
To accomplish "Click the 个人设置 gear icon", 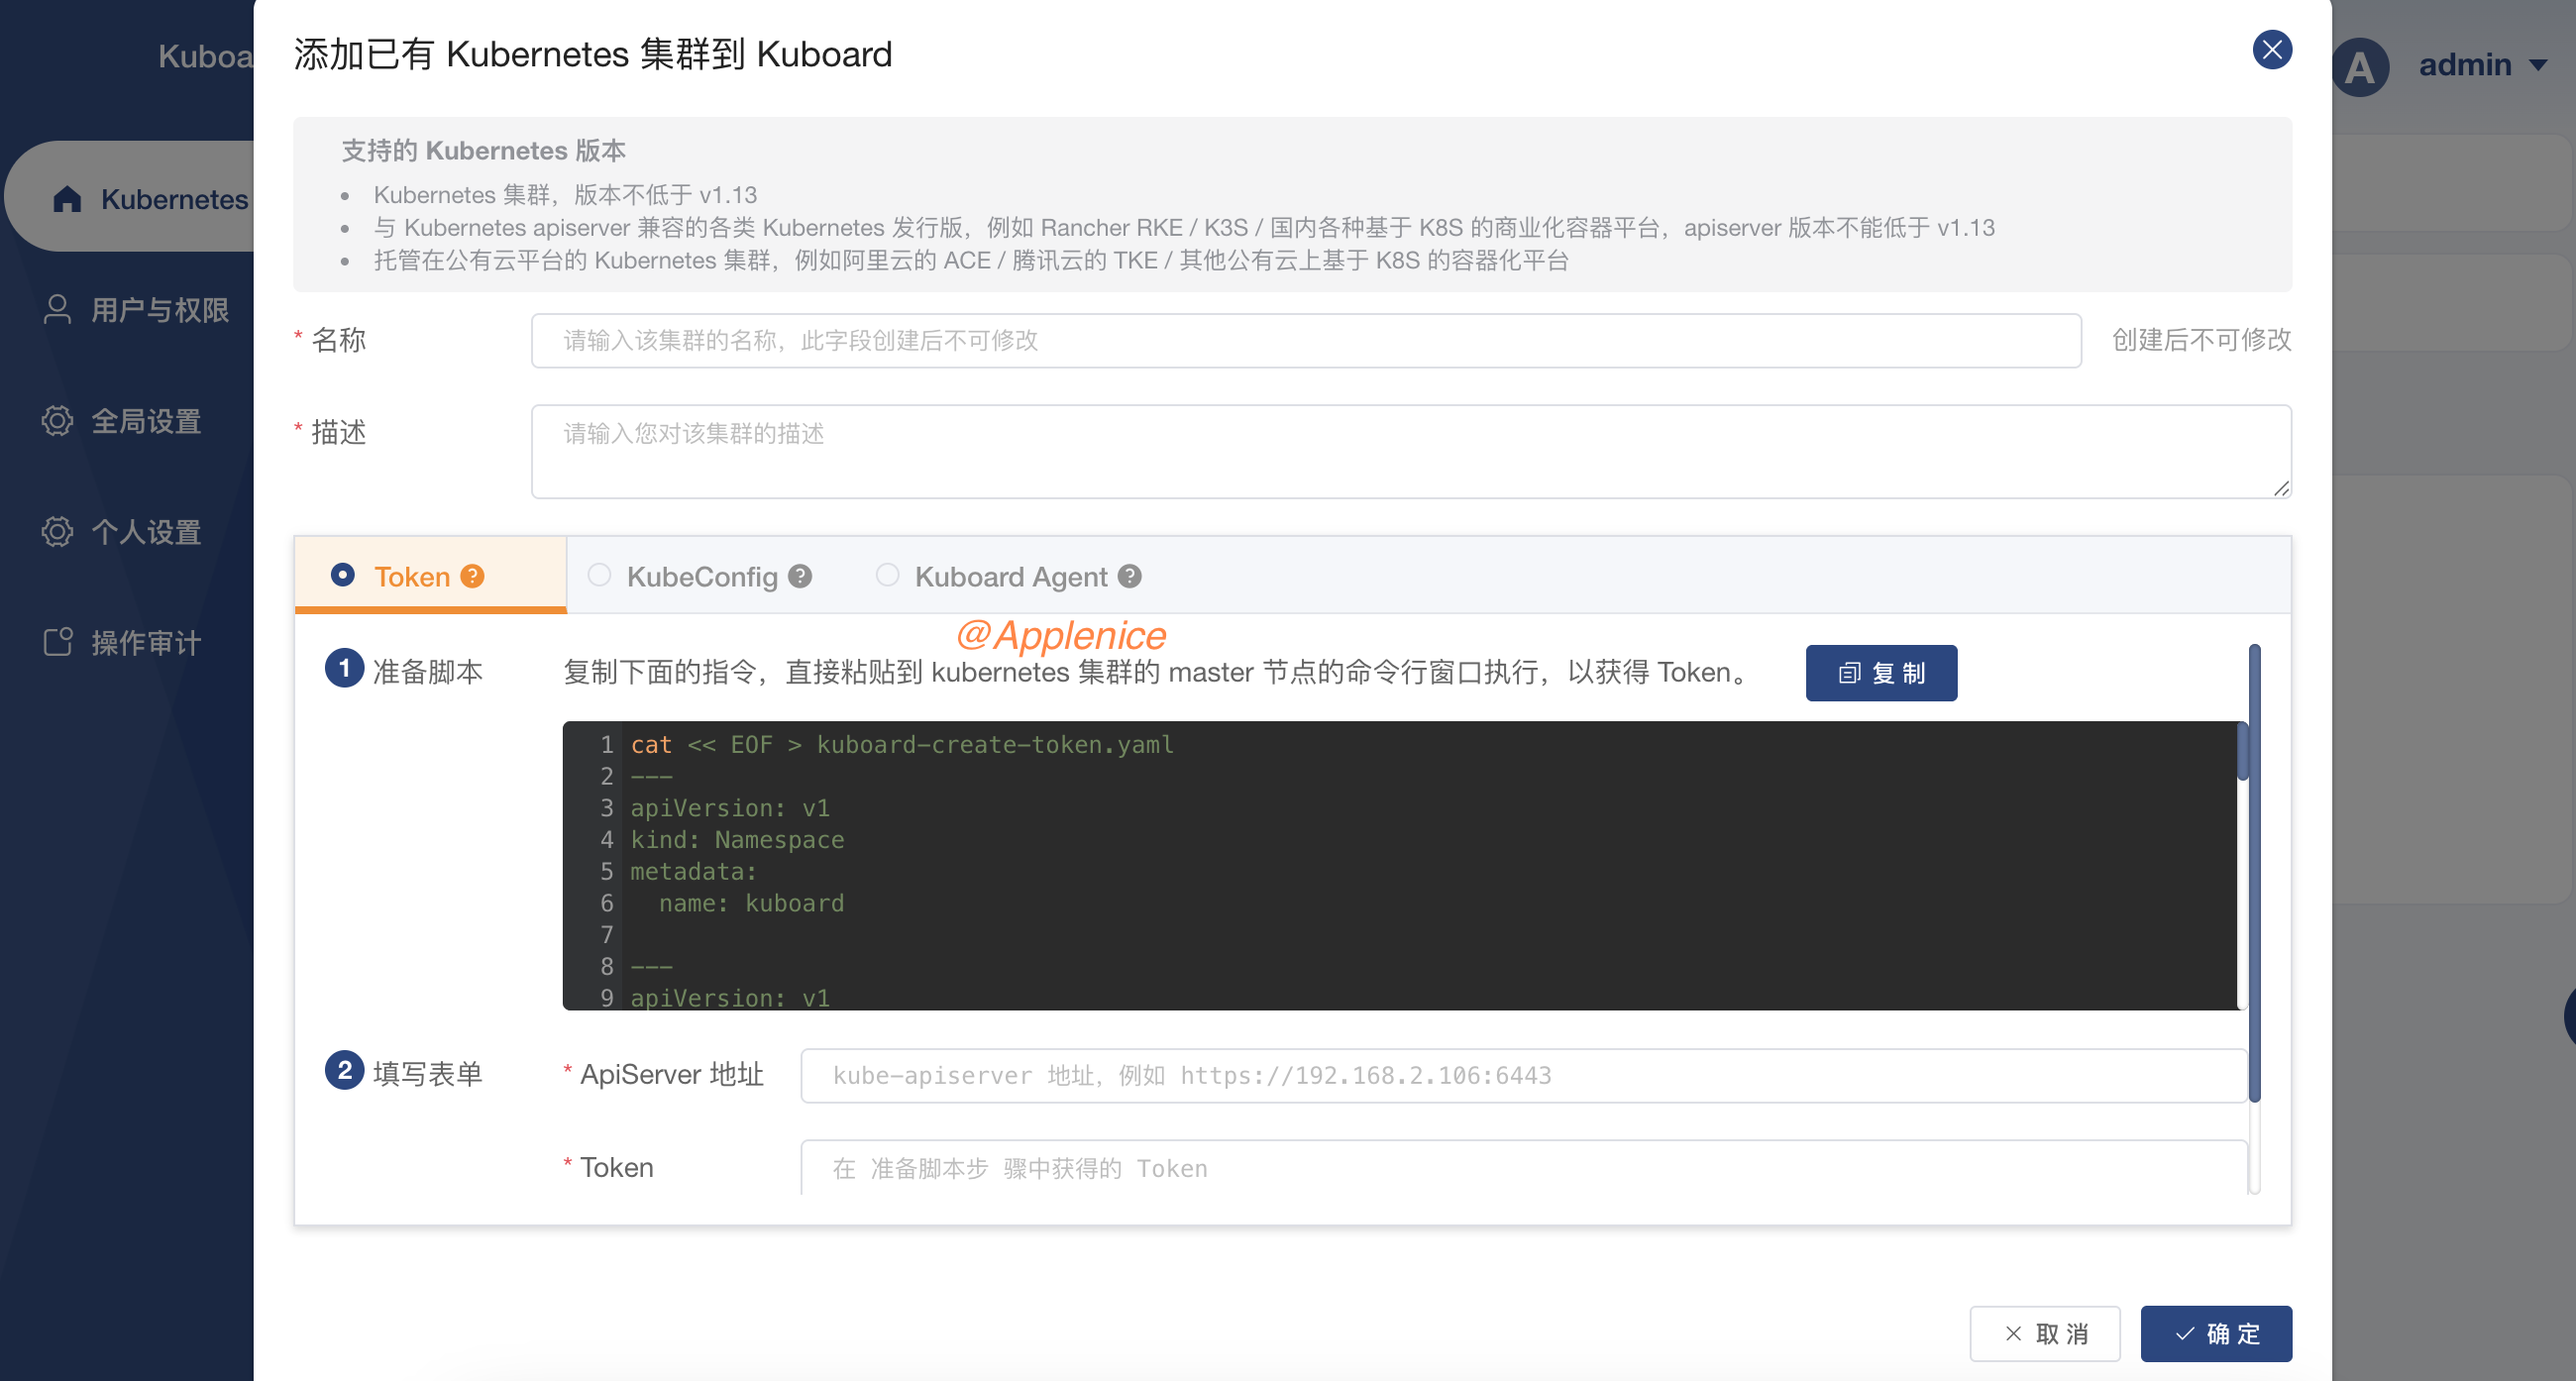I will [57, 532].
